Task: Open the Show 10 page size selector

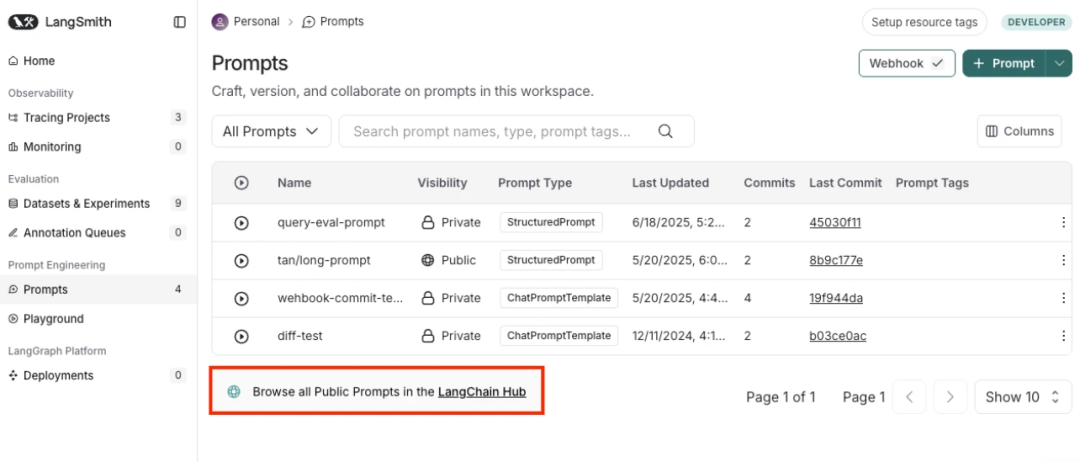Action: [x=1023, y=397]
